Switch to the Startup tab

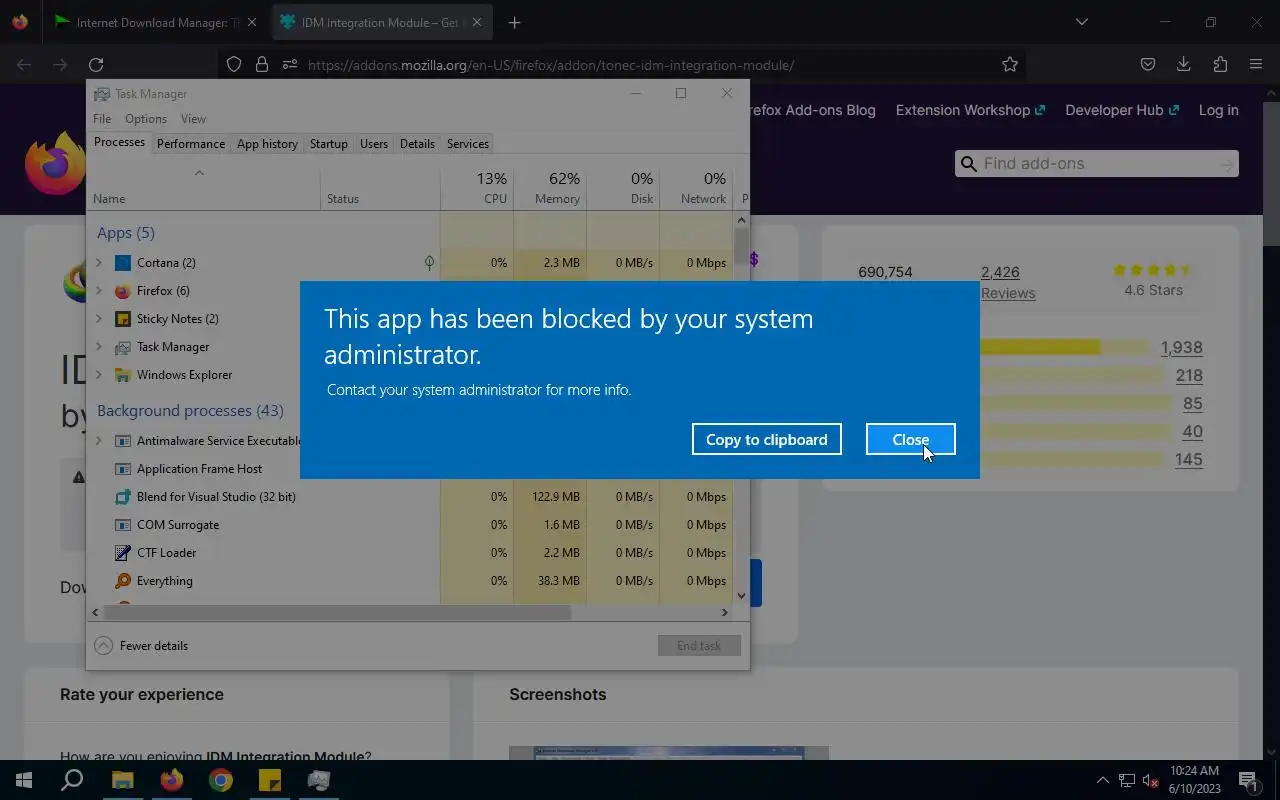329,143
